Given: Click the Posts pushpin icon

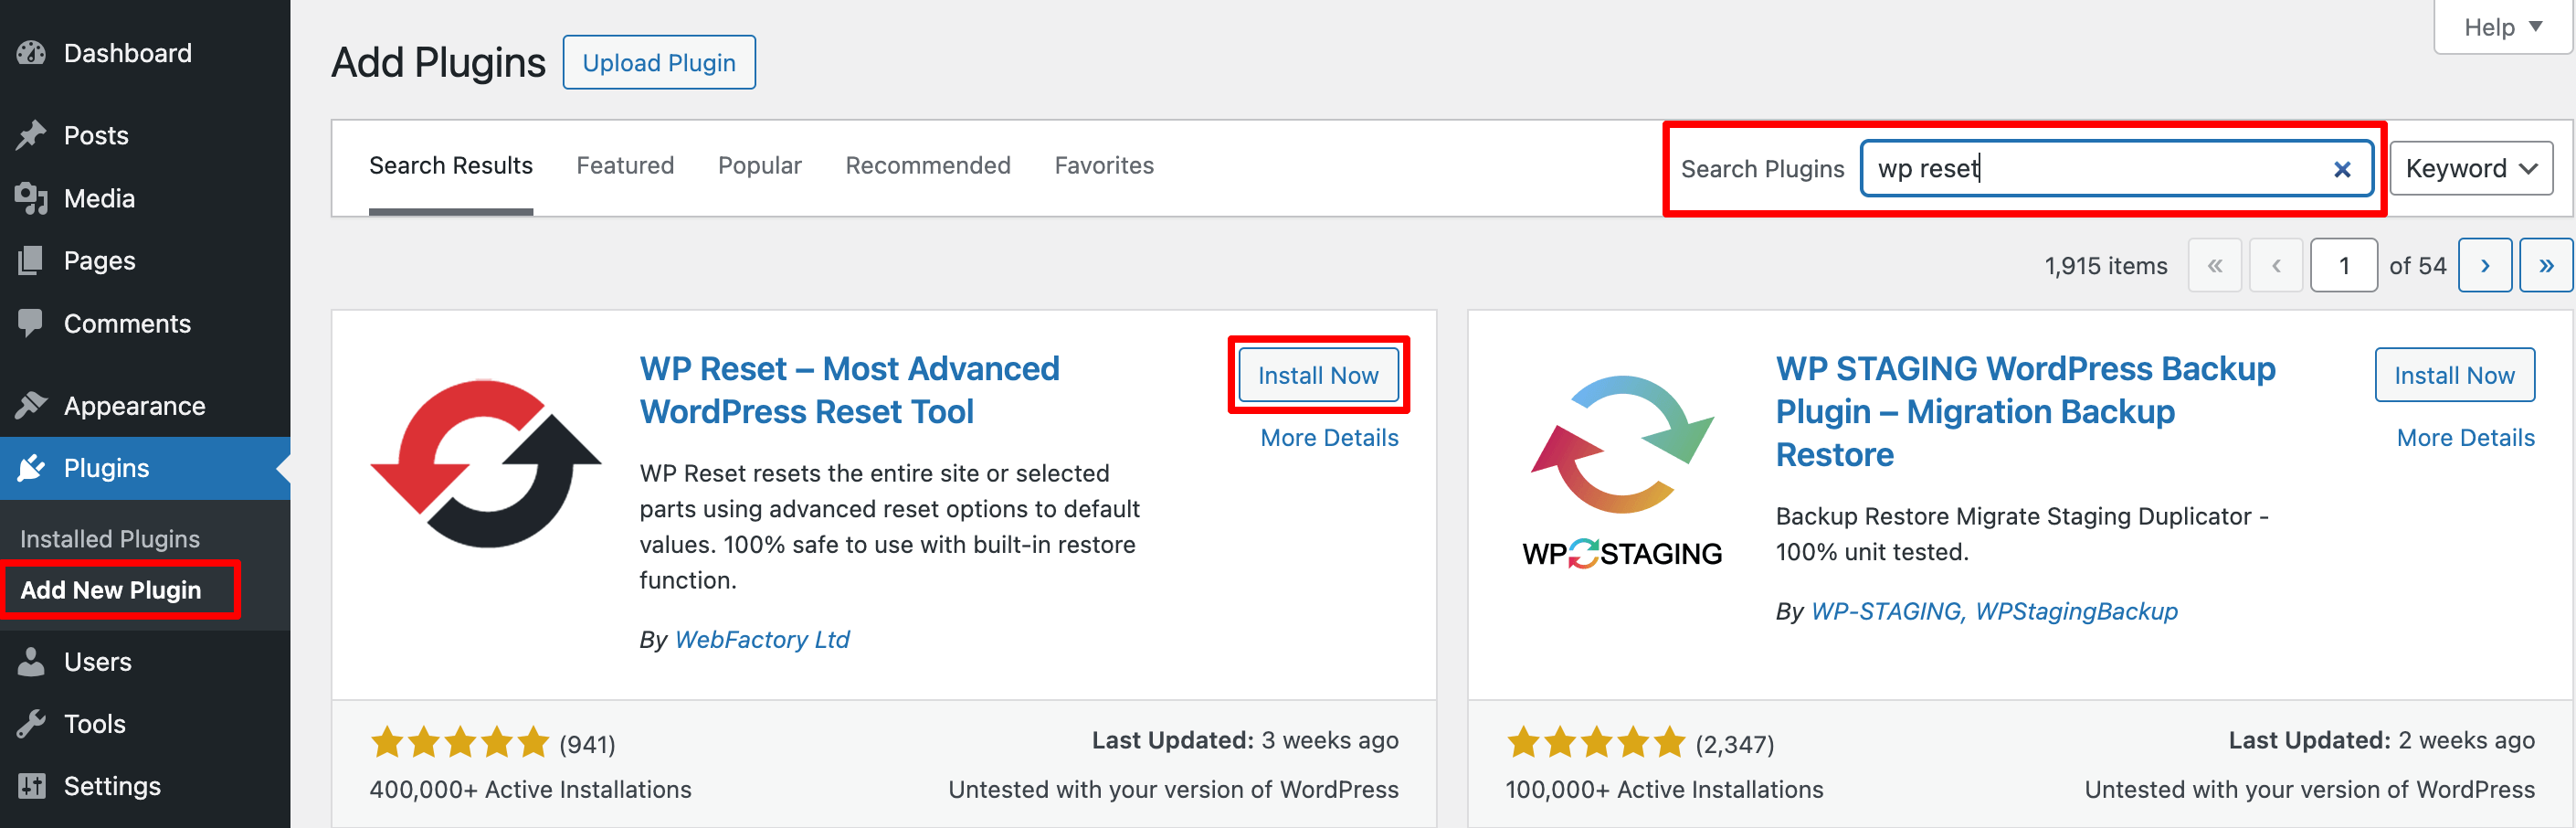Looking at the screenshot, I should point(31,135).
